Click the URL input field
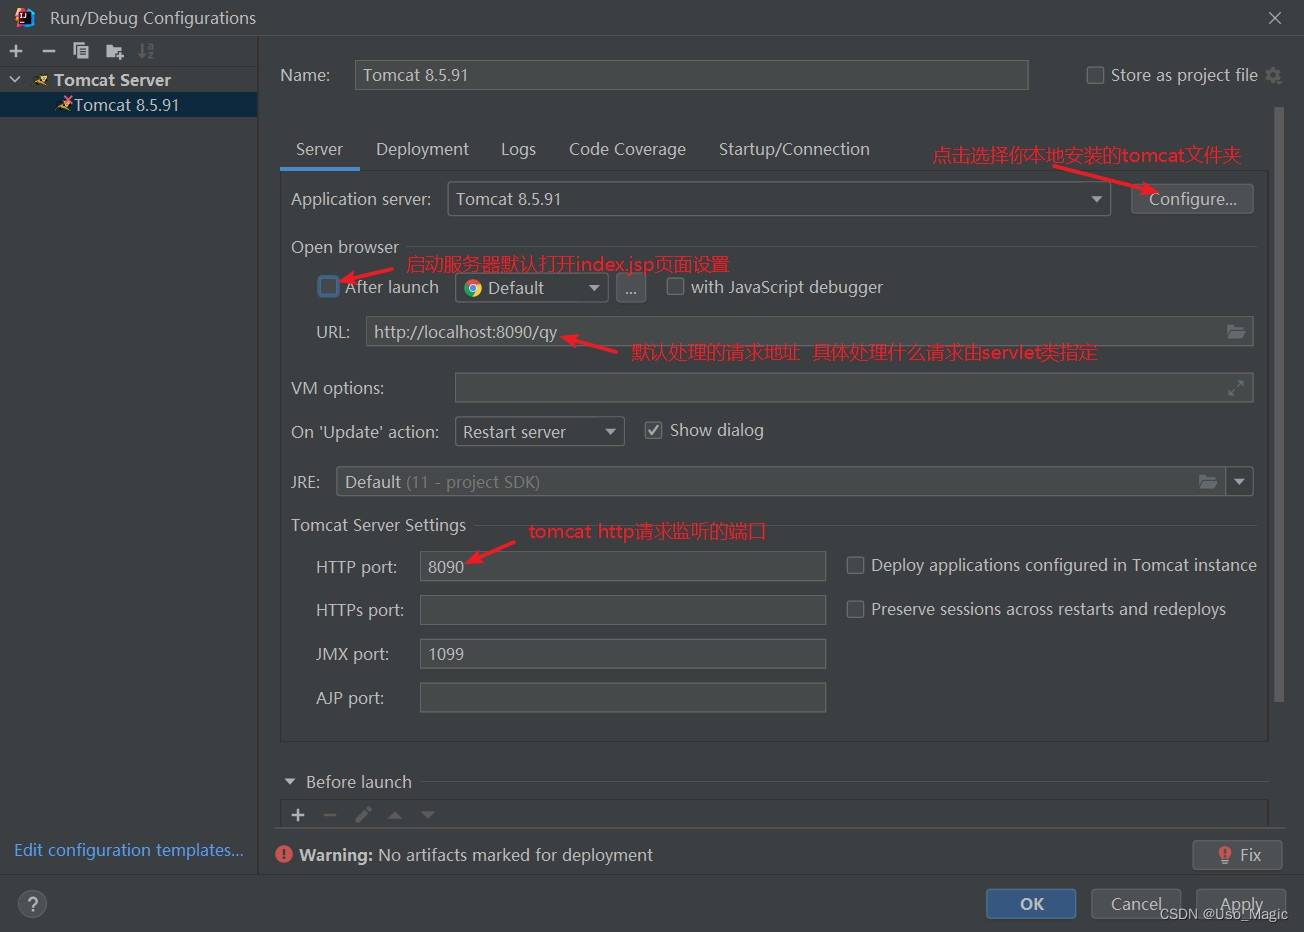The image size is (1304, 932). pos(809,332)
